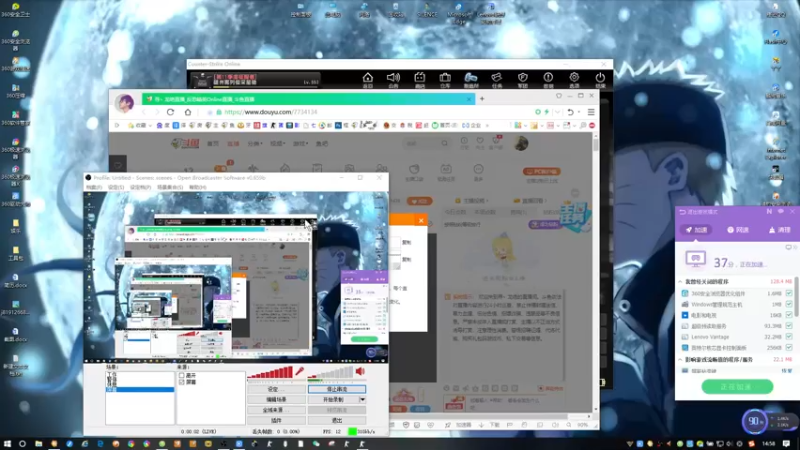Open the browser hamburger menu
Image resolution: width=800 pixels, height=450 pixels.
coord(591,112)
